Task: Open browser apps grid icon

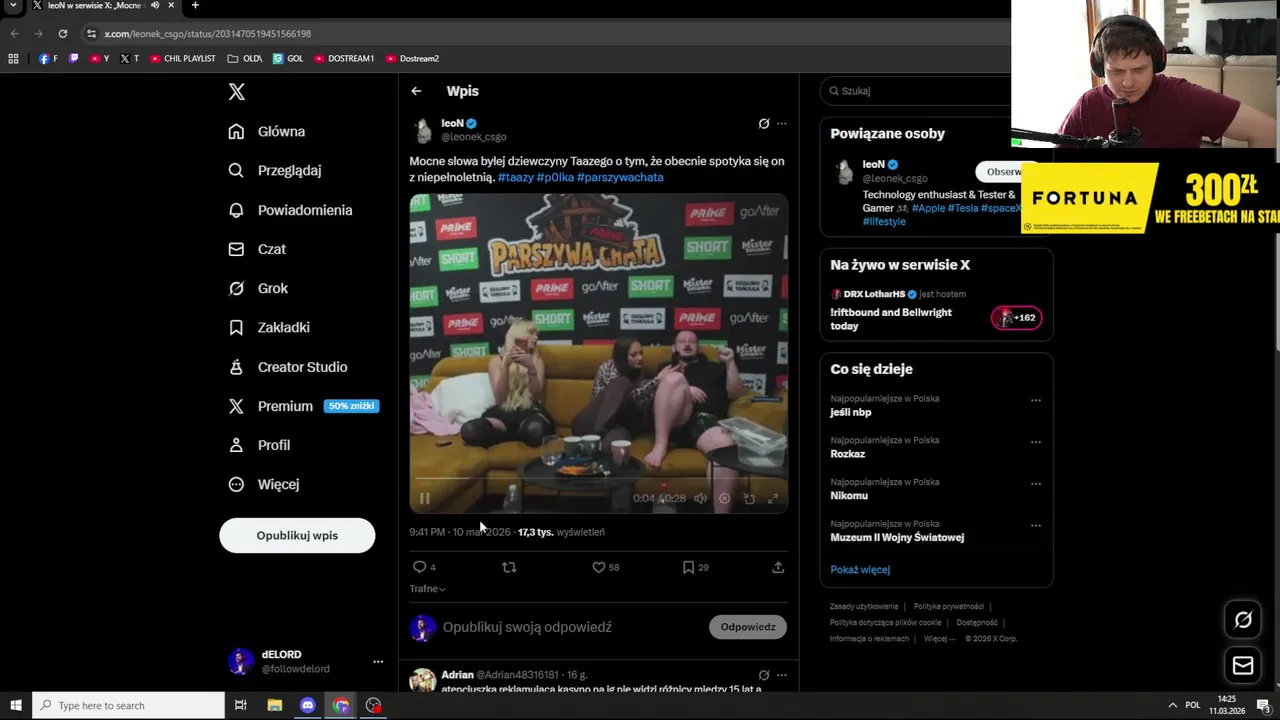Action: 13,59
